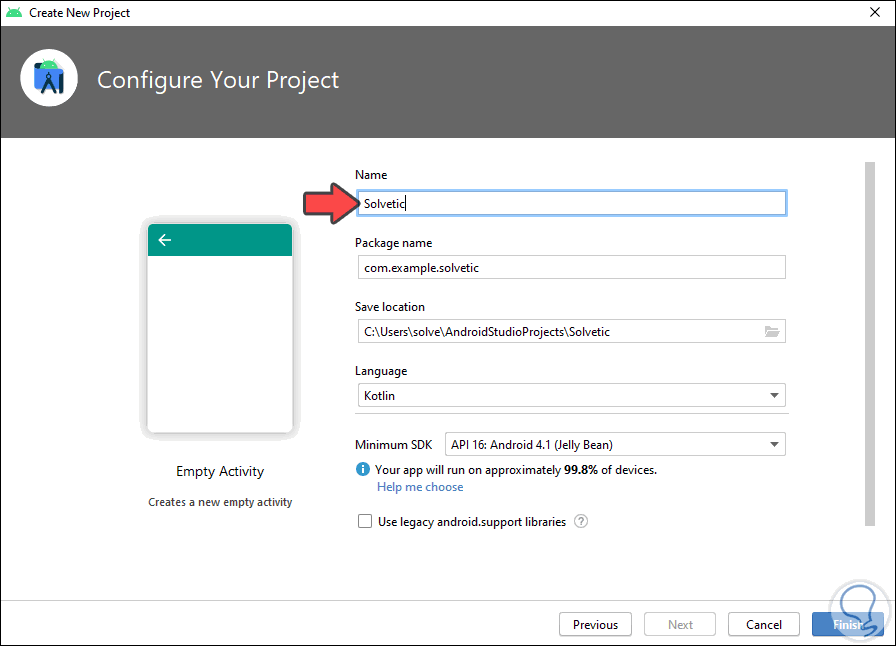Viewport: 896px width, 646px height.
Task: Click the Android Studio logo in header
Action: (48, 79)
